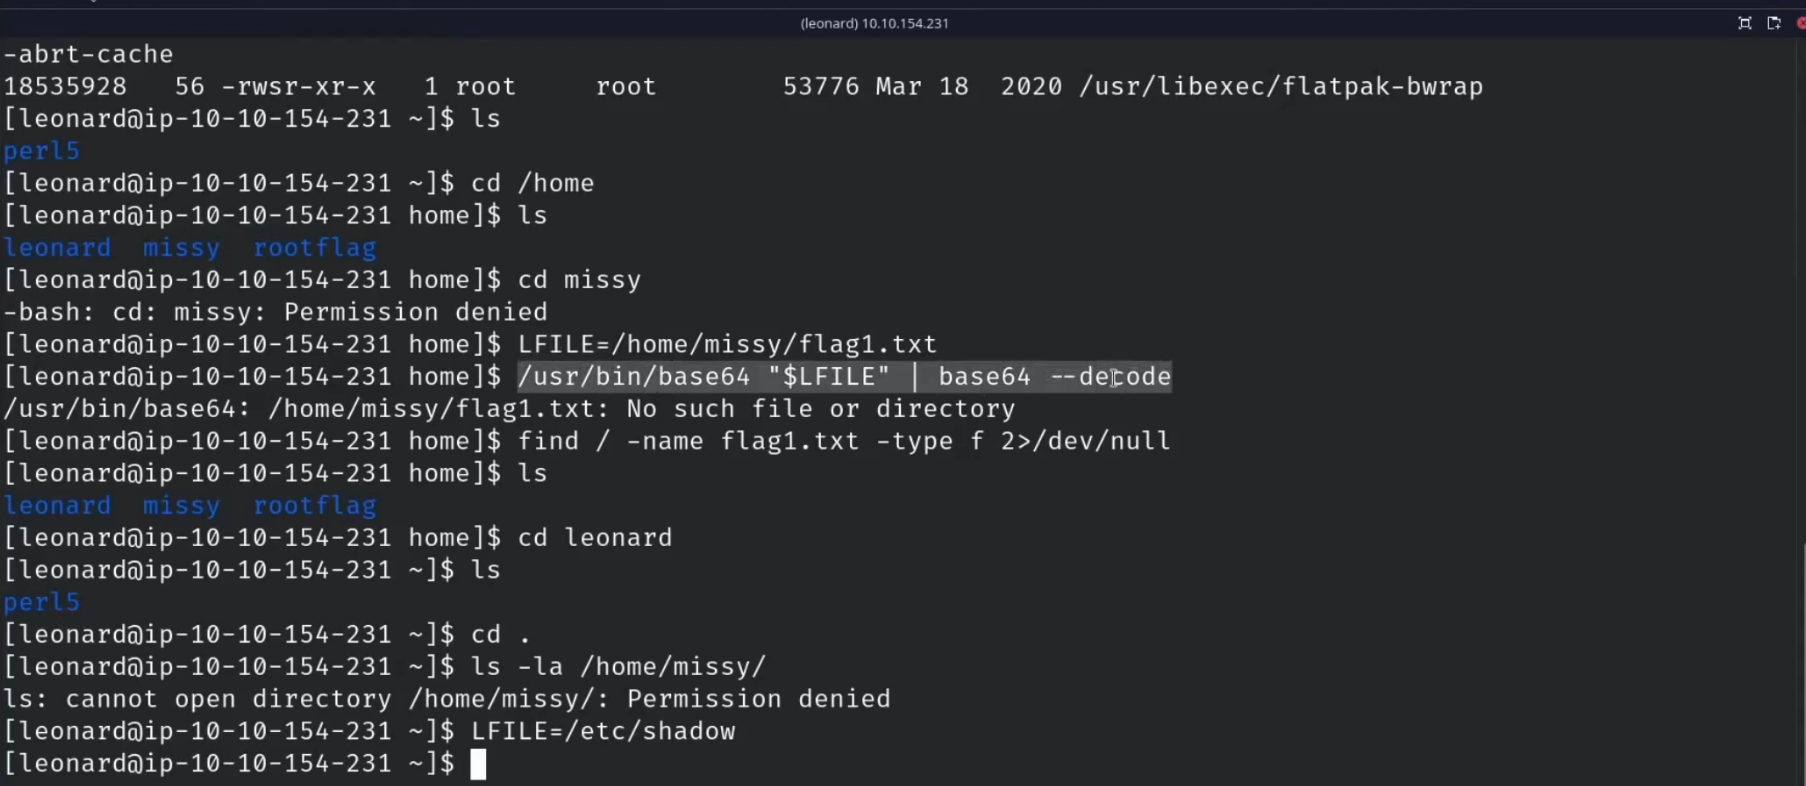Click the 'No such file or directory' error
The image size is (1806, 786).
click(821, 409)
